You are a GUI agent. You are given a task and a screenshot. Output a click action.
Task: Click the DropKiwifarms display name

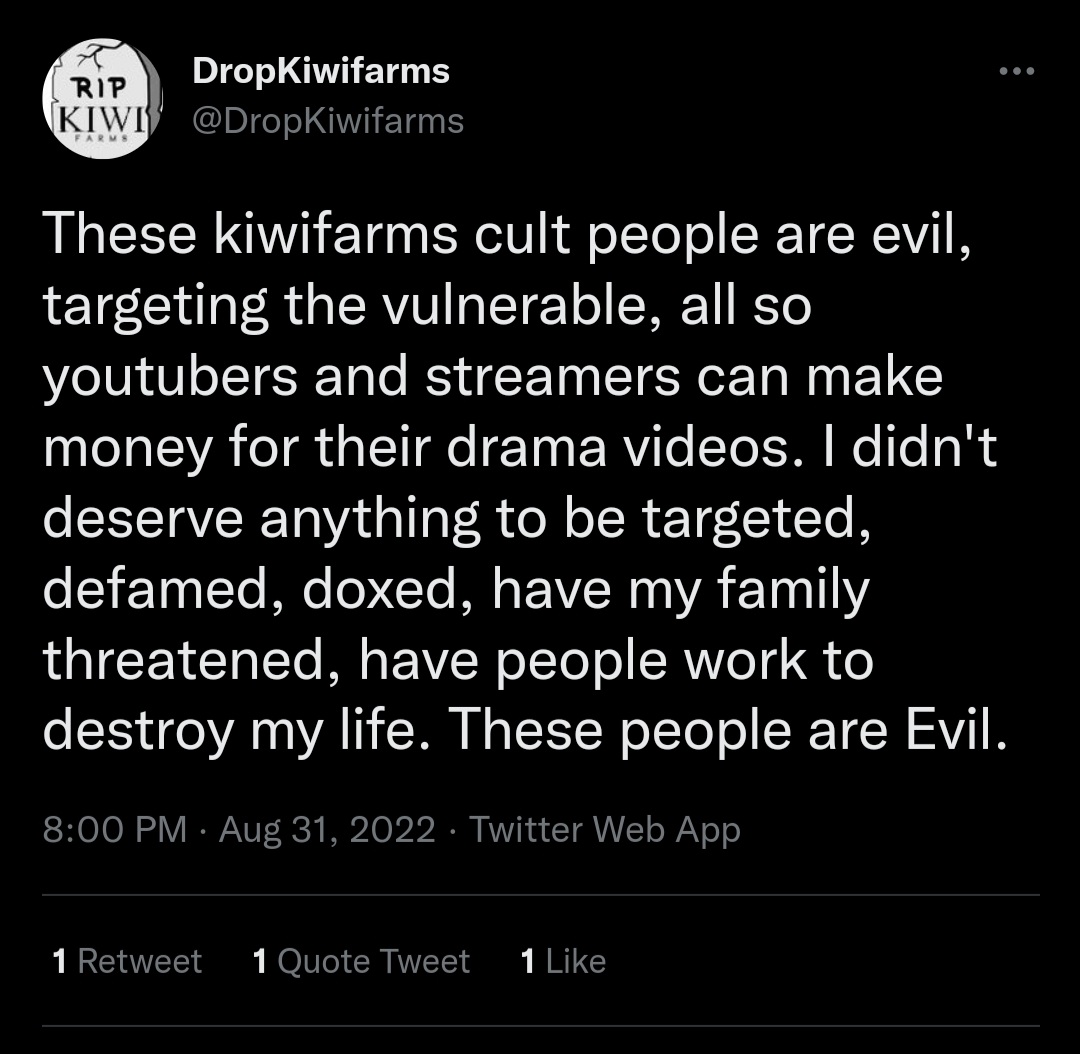[x=321, y=70]
